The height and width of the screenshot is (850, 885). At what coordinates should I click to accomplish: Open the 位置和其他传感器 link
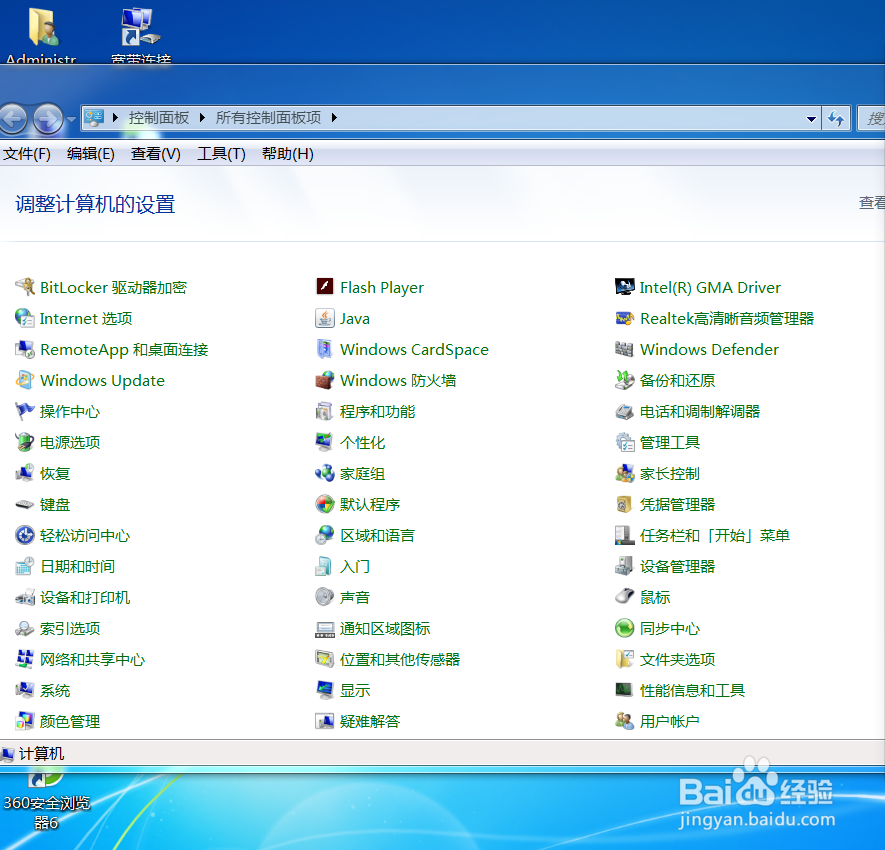click(x=400, y=659)
